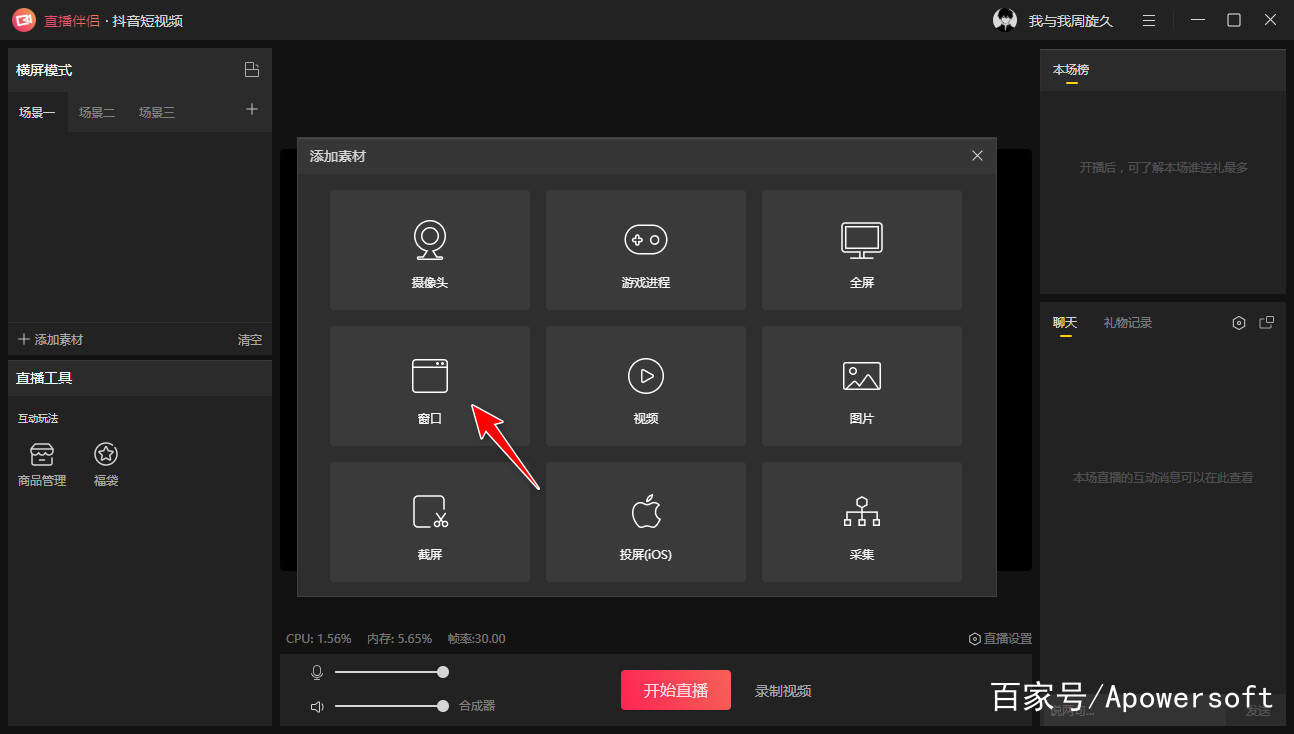Image resolution: width=1294 pixels, height=734 pixels.
Task: Select the 摄像头 camera source
Action: coord(430,250)
